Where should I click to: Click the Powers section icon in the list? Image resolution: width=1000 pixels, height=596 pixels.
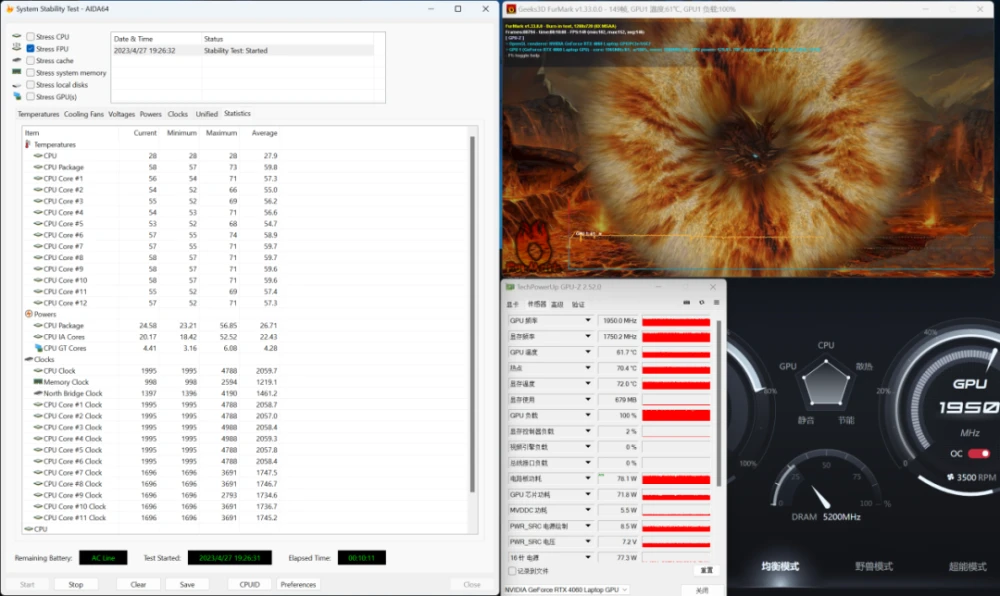pyautogui.click(x=28, y=314)
